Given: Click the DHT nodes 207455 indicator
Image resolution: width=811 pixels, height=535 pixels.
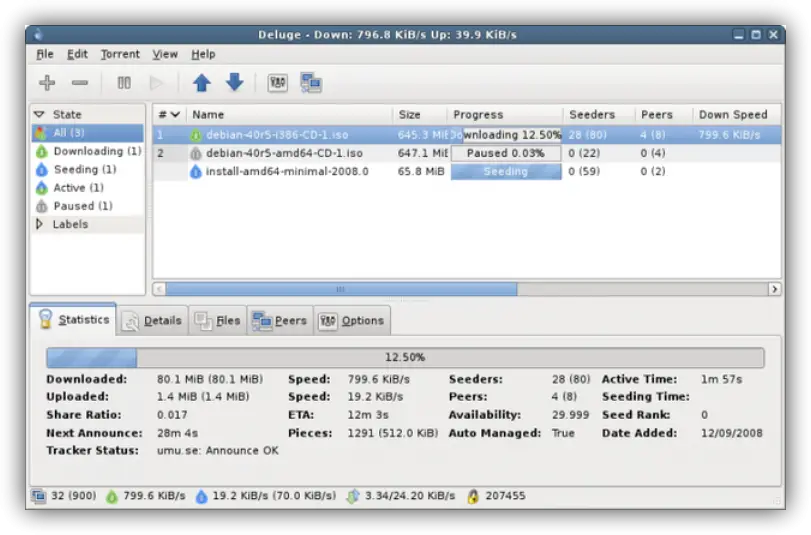Looking at the screenshot, I should (505, 496).
